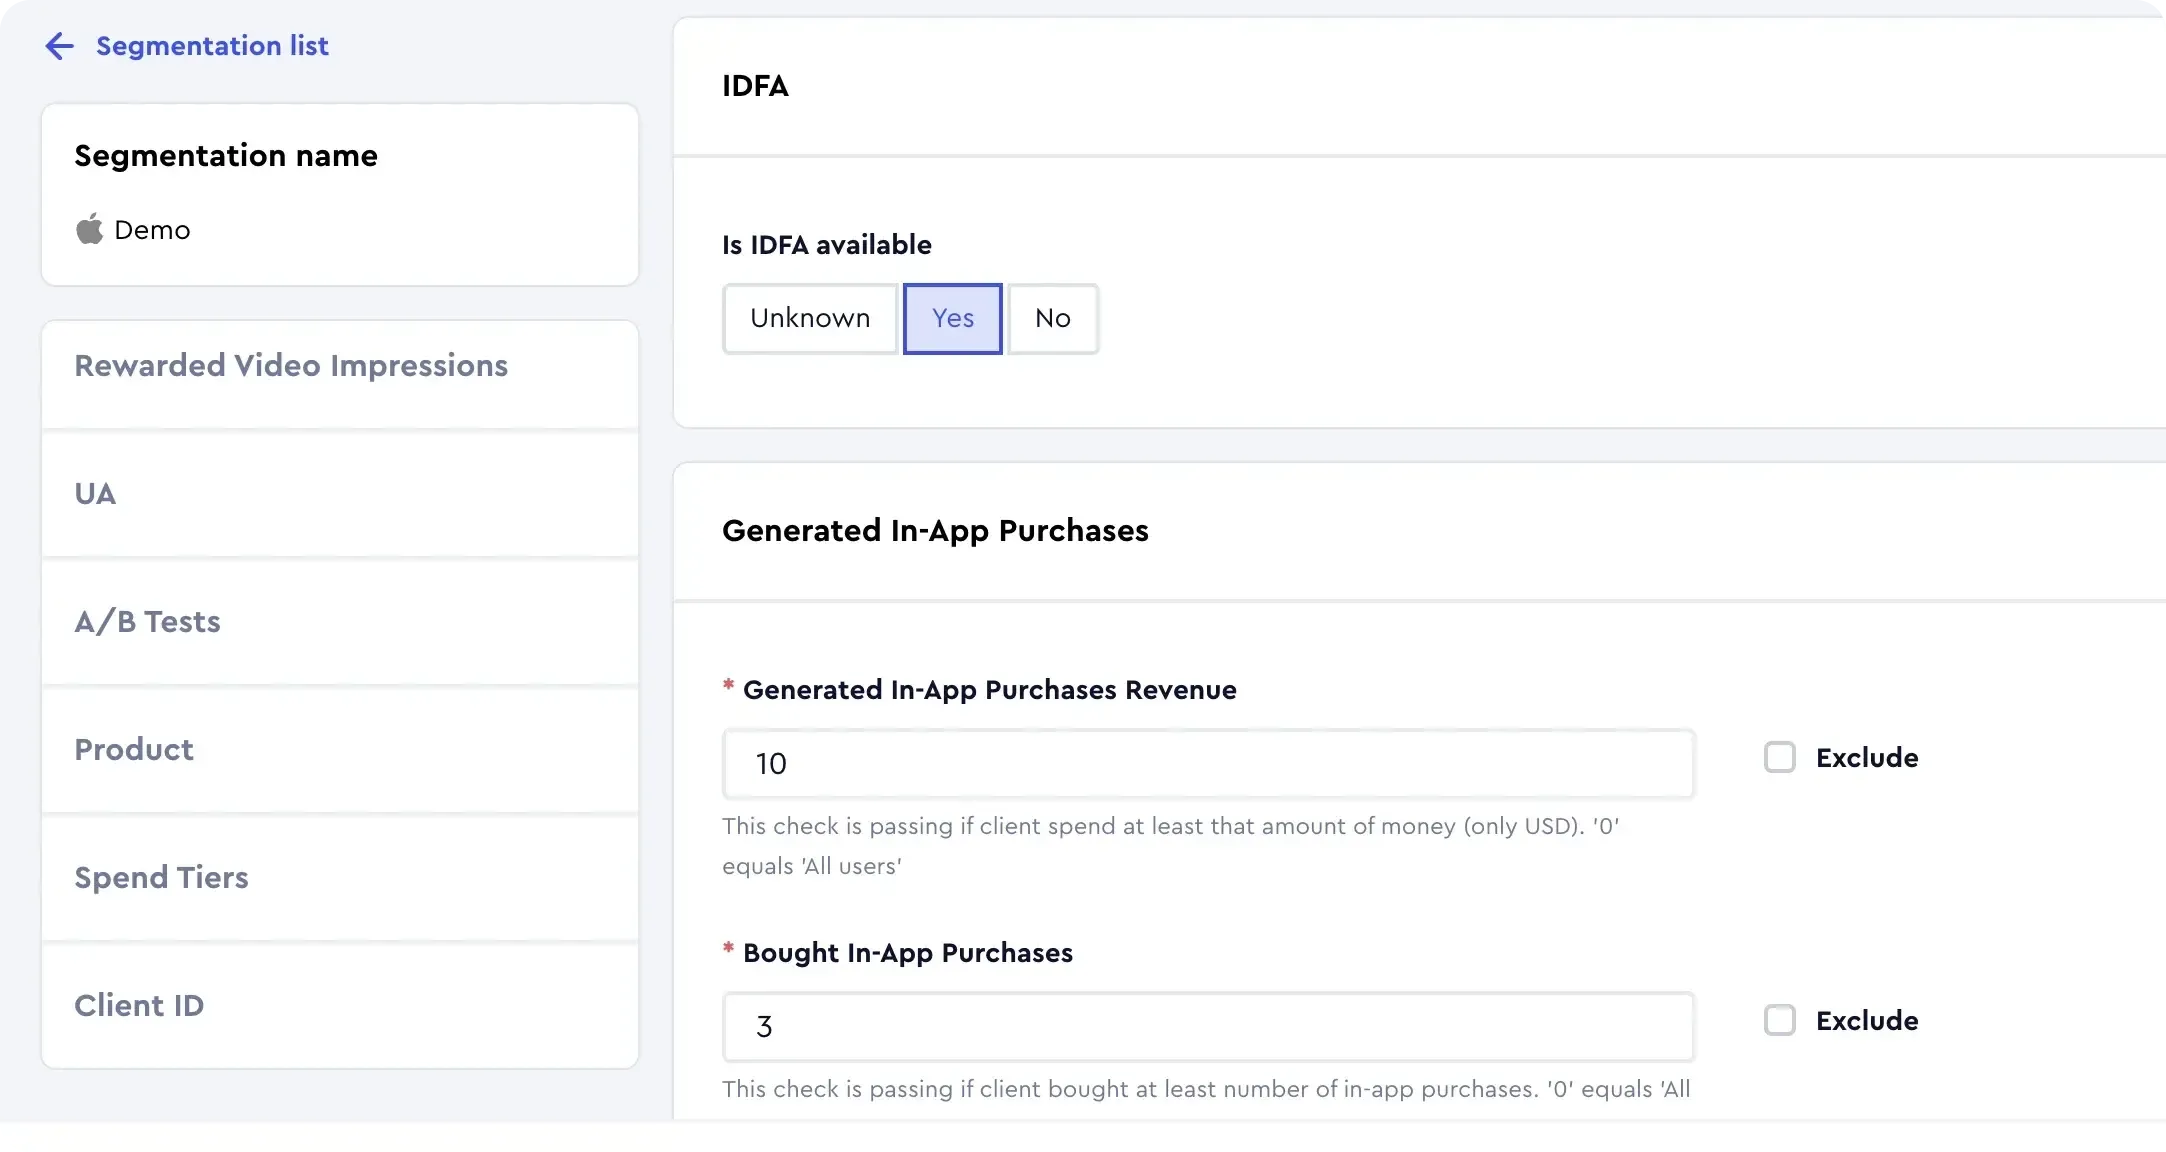Select Yes for IDFA available
Screen dimensions: 2166x1152
point(952,318)
